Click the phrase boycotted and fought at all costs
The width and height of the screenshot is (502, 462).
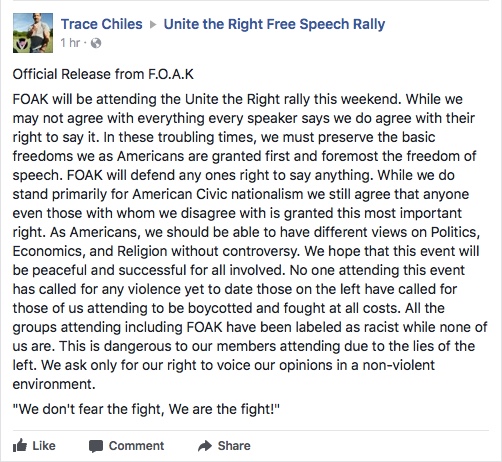(x=294, y=308)
